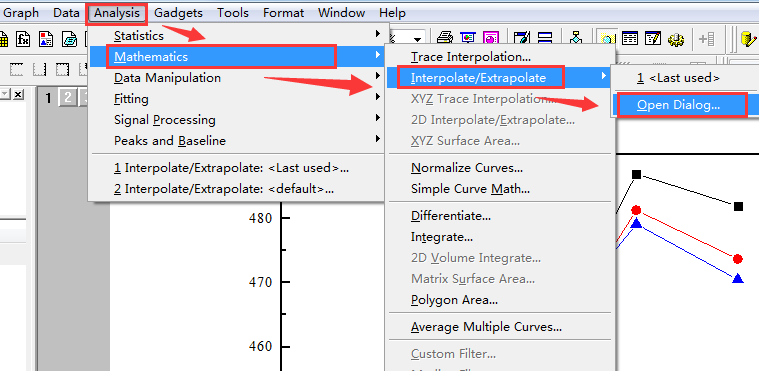Click the yellow gear settings icon
This screenshot has height=371, width=759.
click(676, 38)
